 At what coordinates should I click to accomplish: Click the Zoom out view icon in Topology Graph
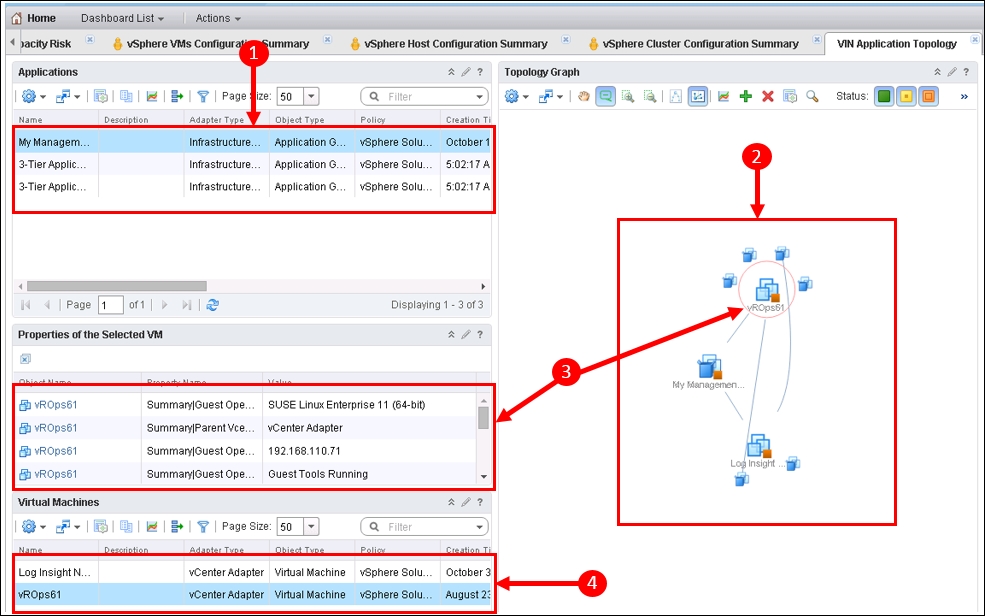[x=650, y=96]
